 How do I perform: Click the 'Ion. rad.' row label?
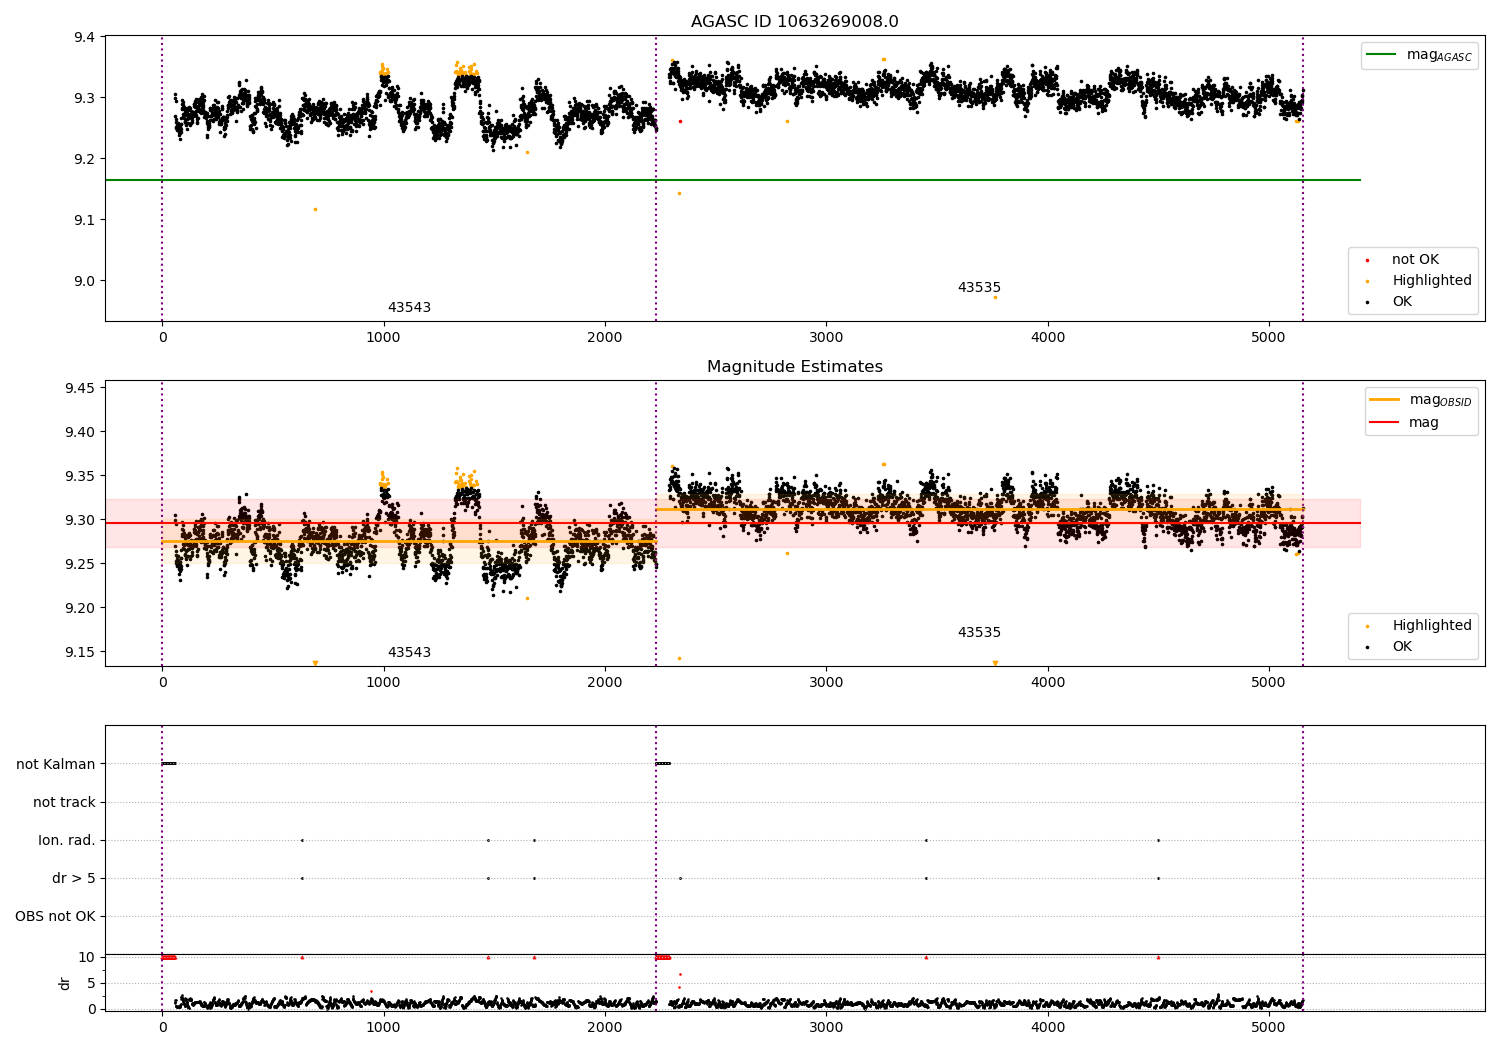coord(67,841)
